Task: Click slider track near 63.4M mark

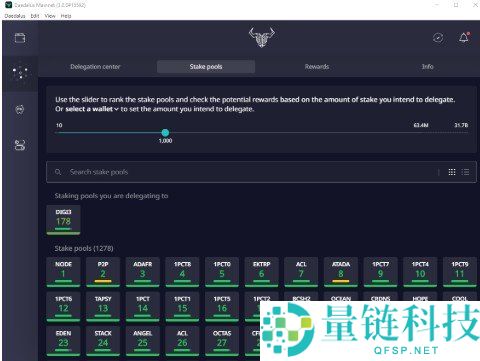Action: tap(421, 133)
